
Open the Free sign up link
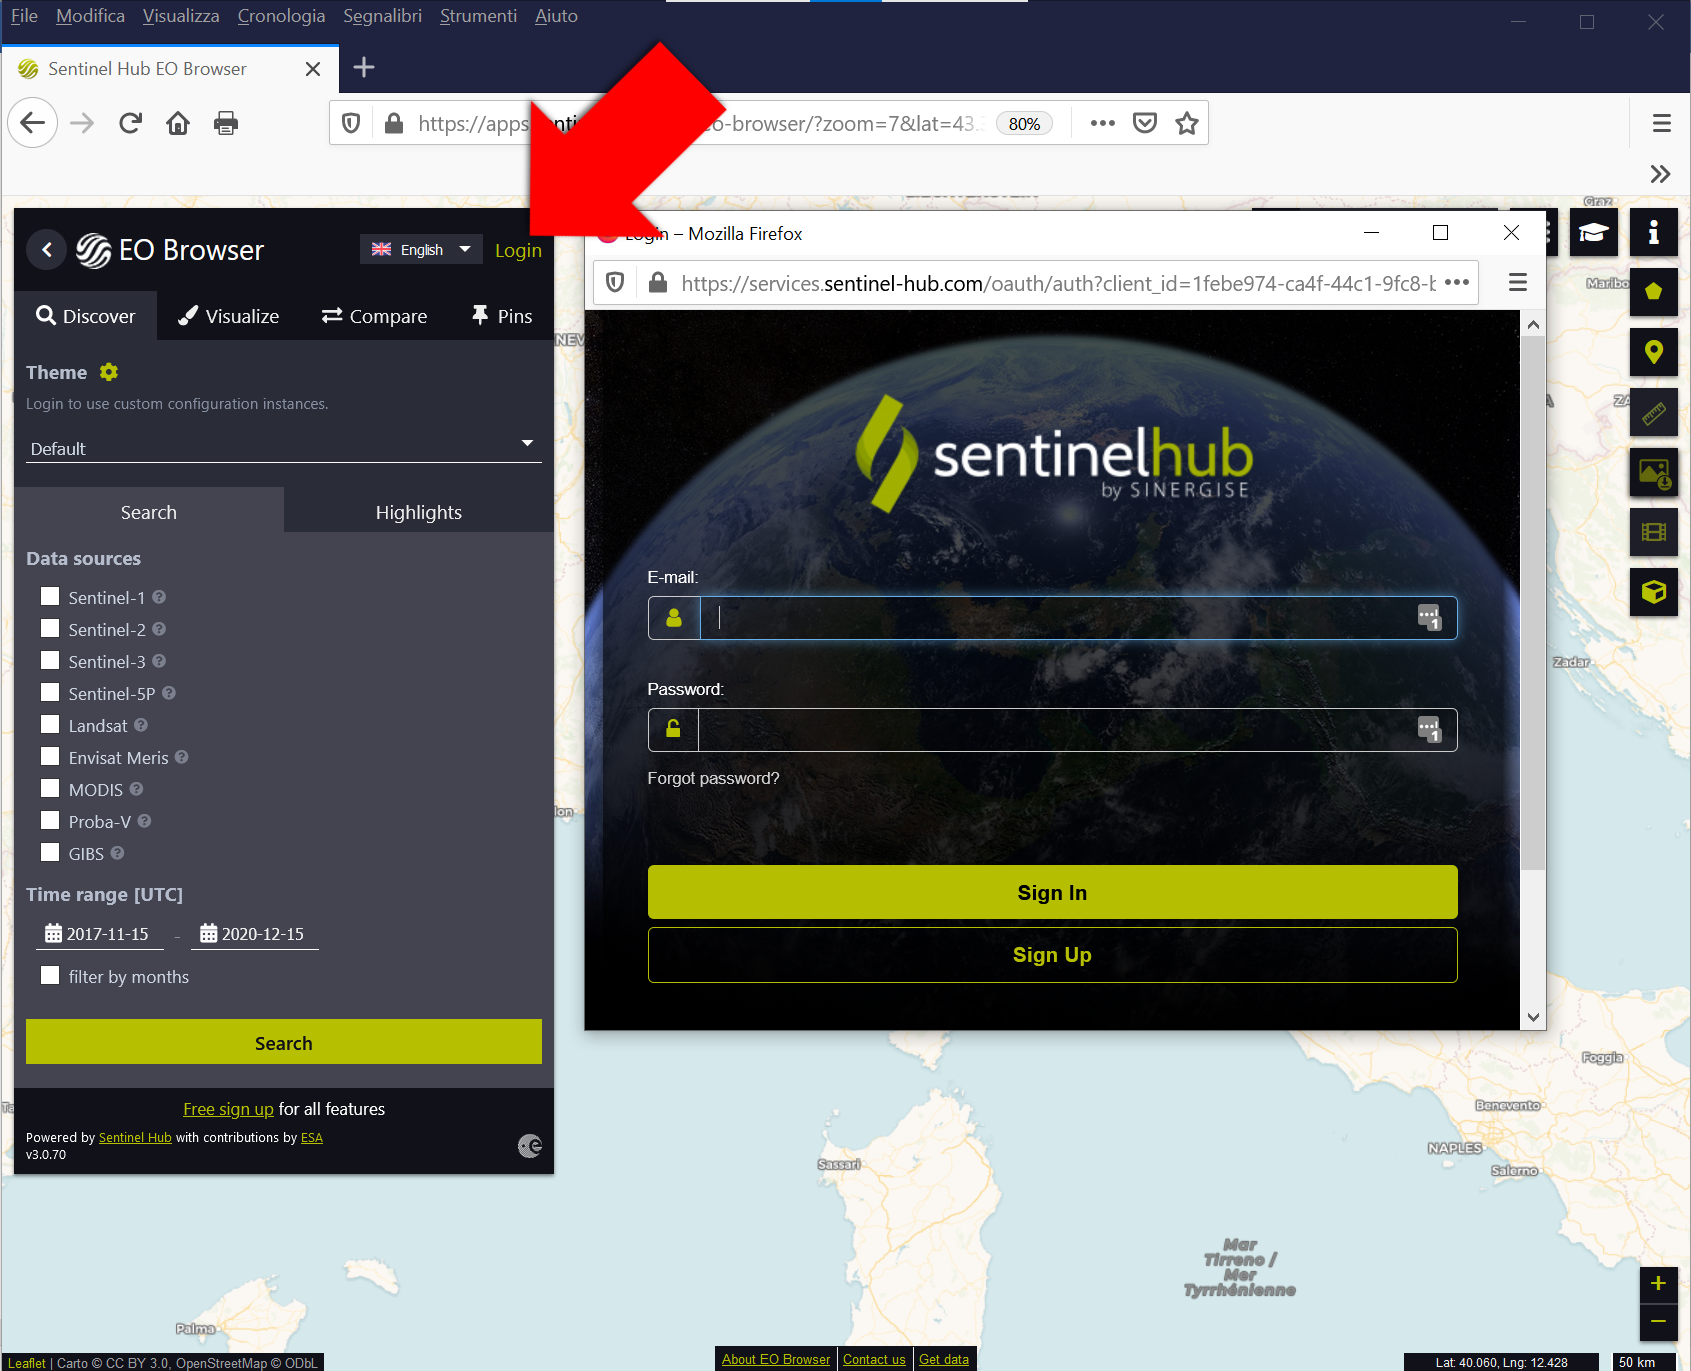[228, 1109]
